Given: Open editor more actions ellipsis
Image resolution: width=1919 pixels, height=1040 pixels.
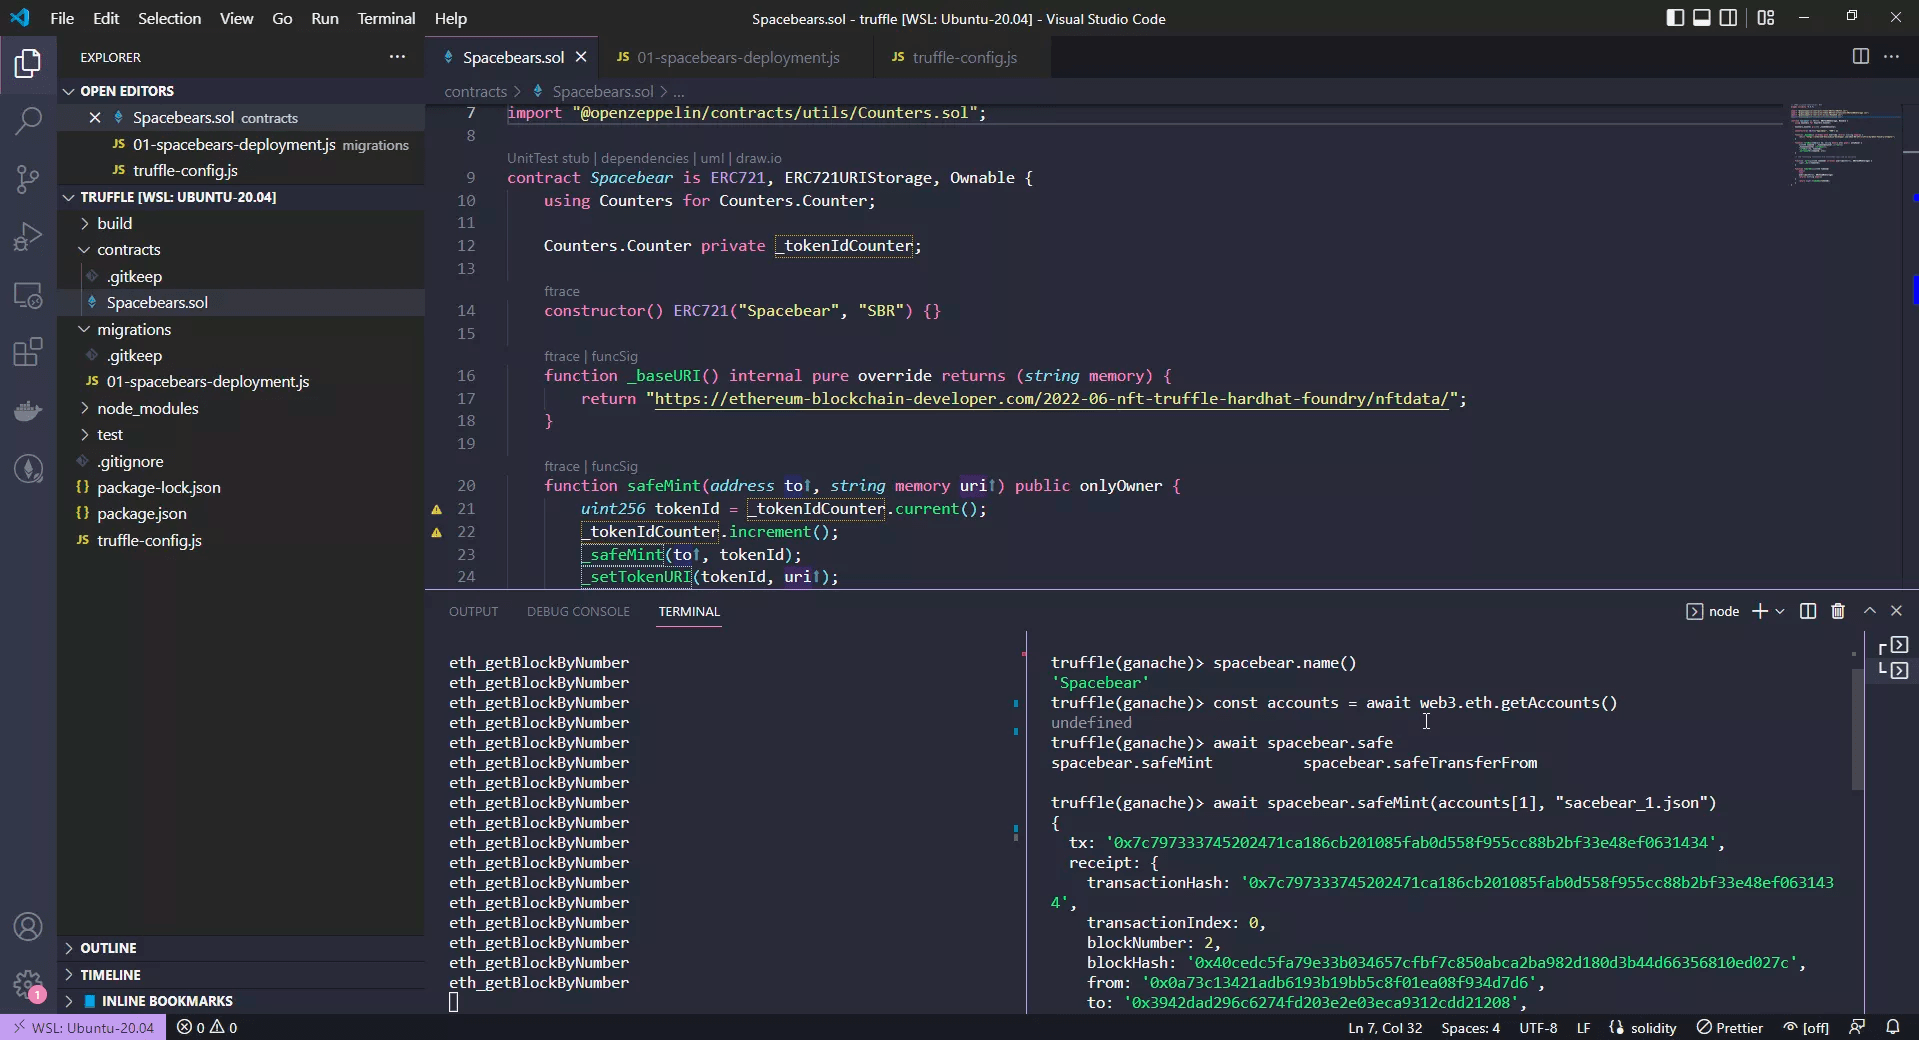Looking at the screenshot, I should (1891, 57).
